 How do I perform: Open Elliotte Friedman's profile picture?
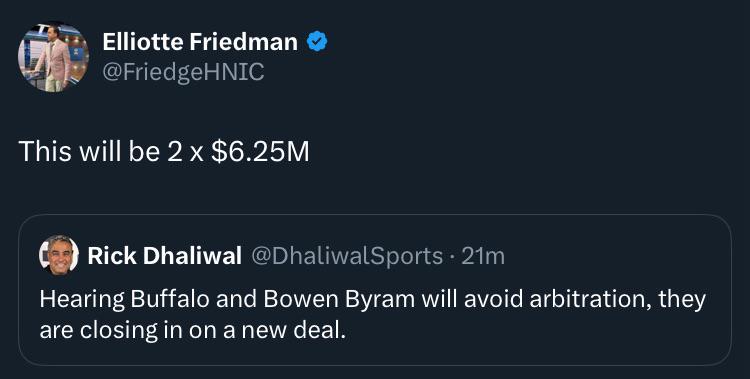click(54, 57)
